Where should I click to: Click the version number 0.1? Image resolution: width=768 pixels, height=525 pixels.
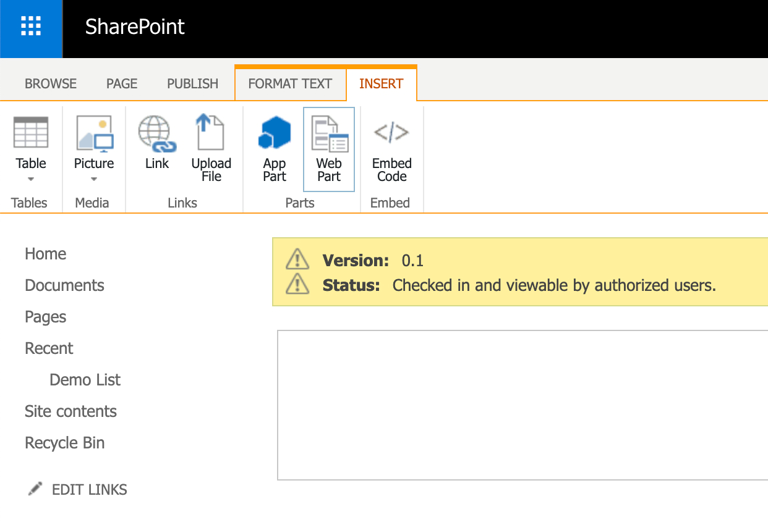point(412,261)
